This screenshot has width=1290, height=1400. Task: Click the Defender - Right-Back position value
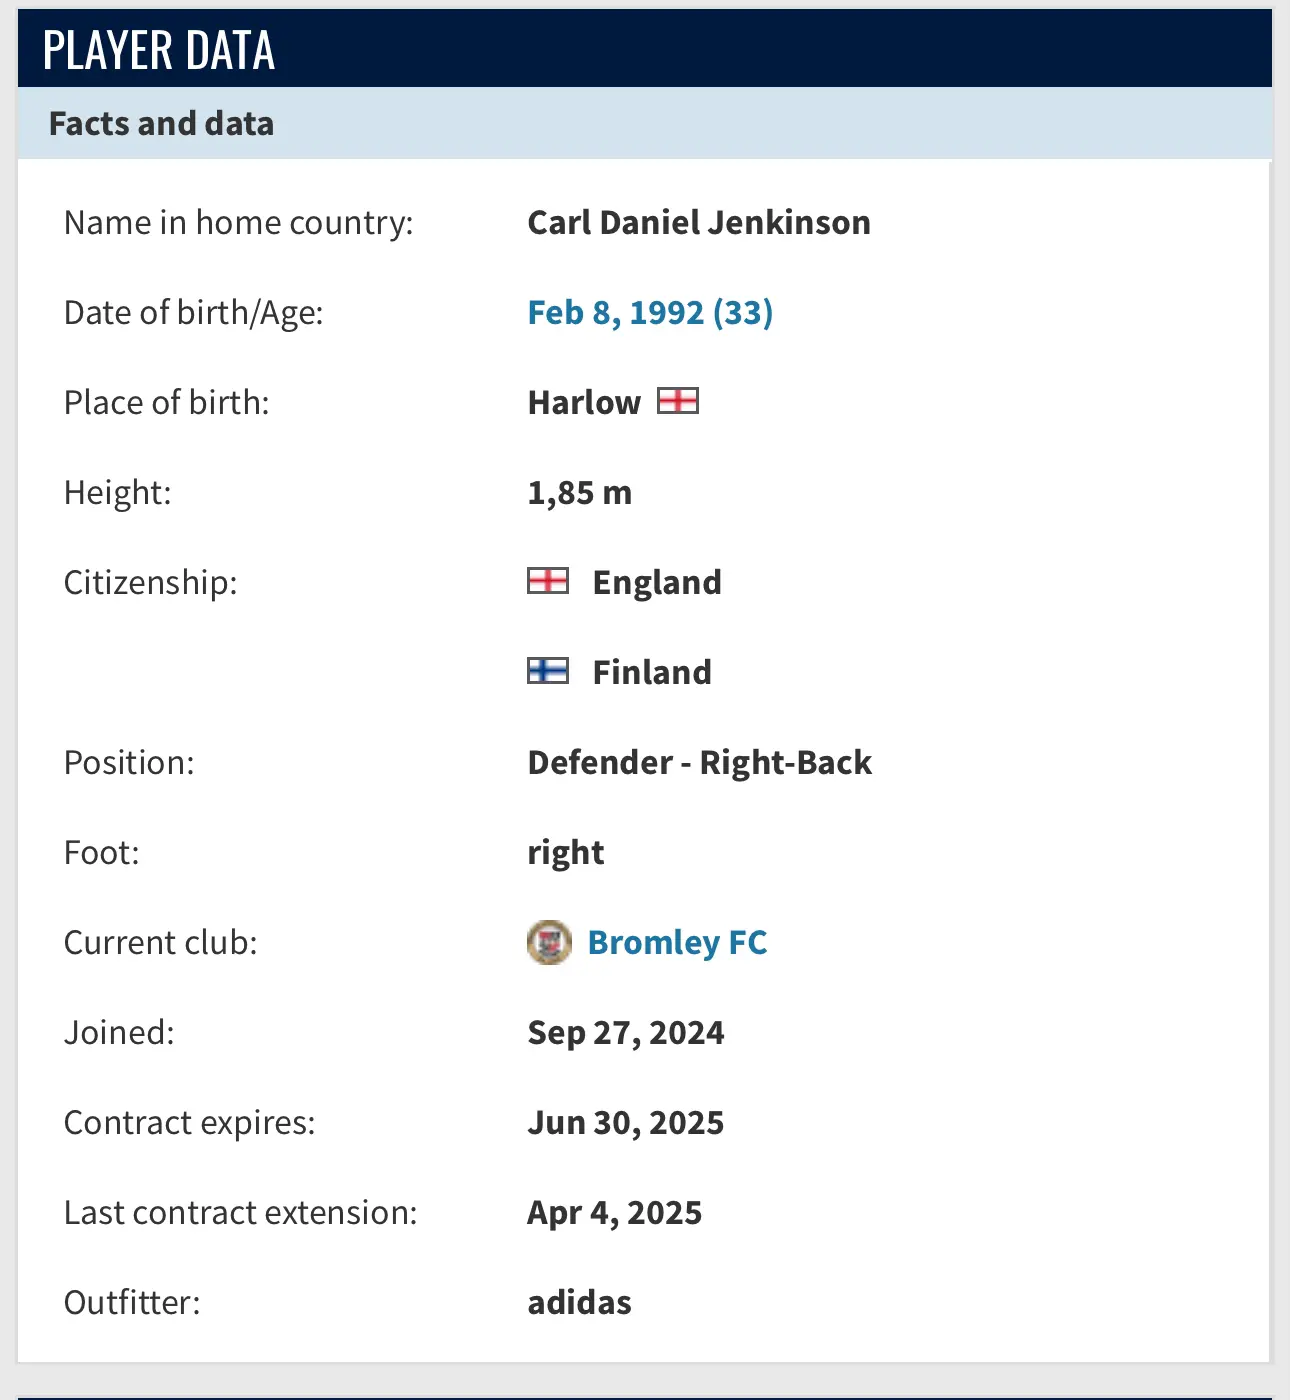coord(700,763)
